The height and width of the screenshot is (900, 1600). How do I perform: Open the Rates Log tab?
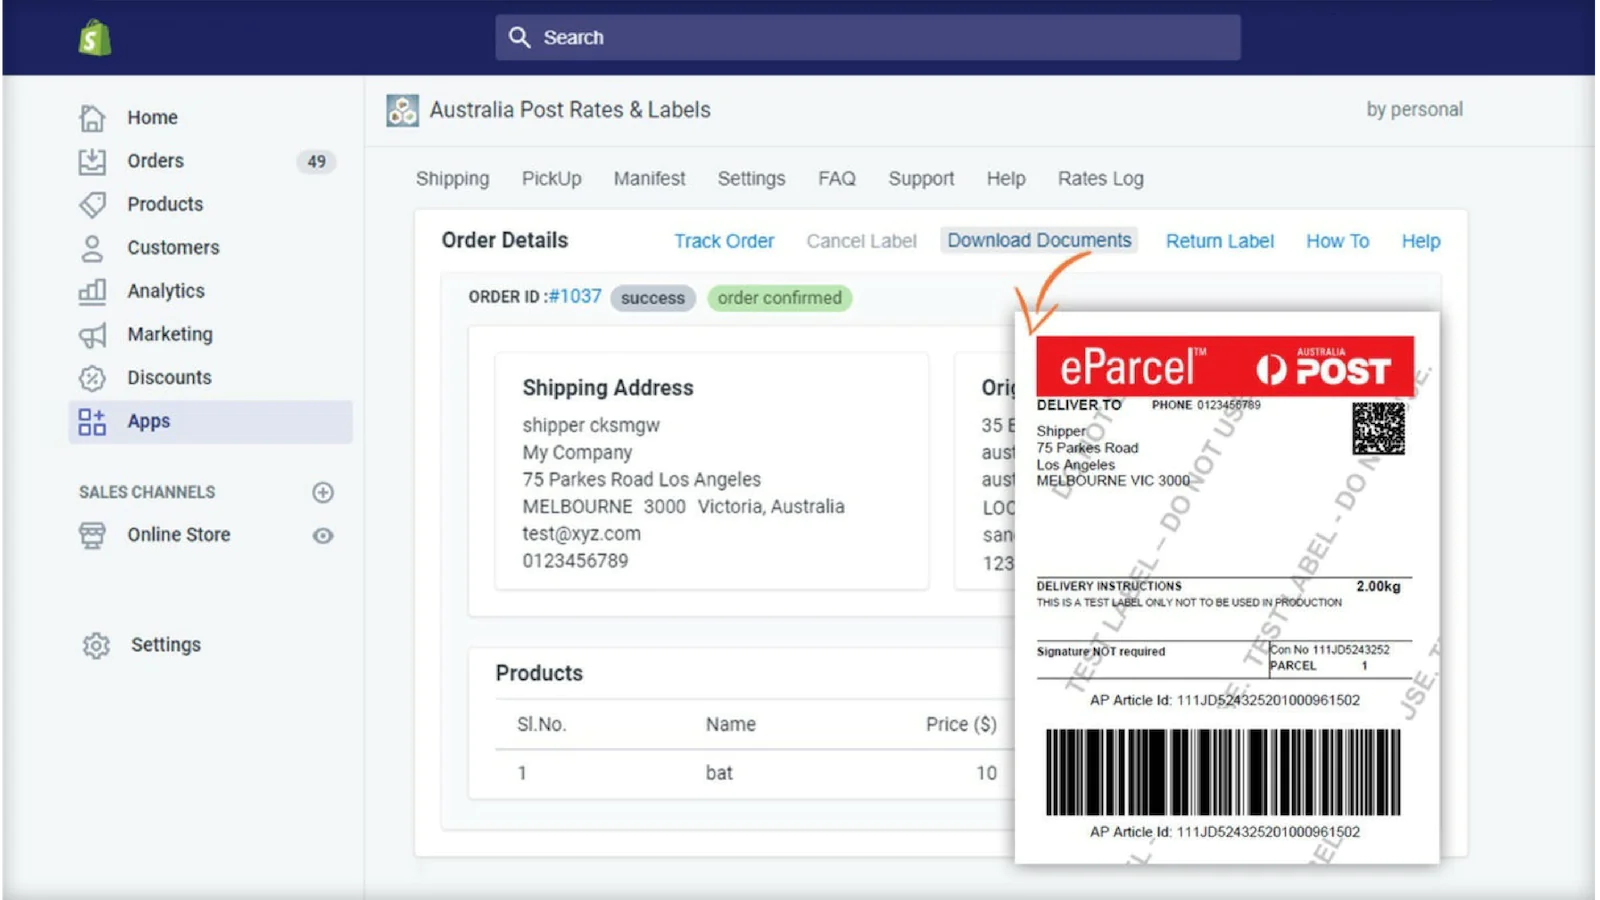click(x=1100, y=179)
